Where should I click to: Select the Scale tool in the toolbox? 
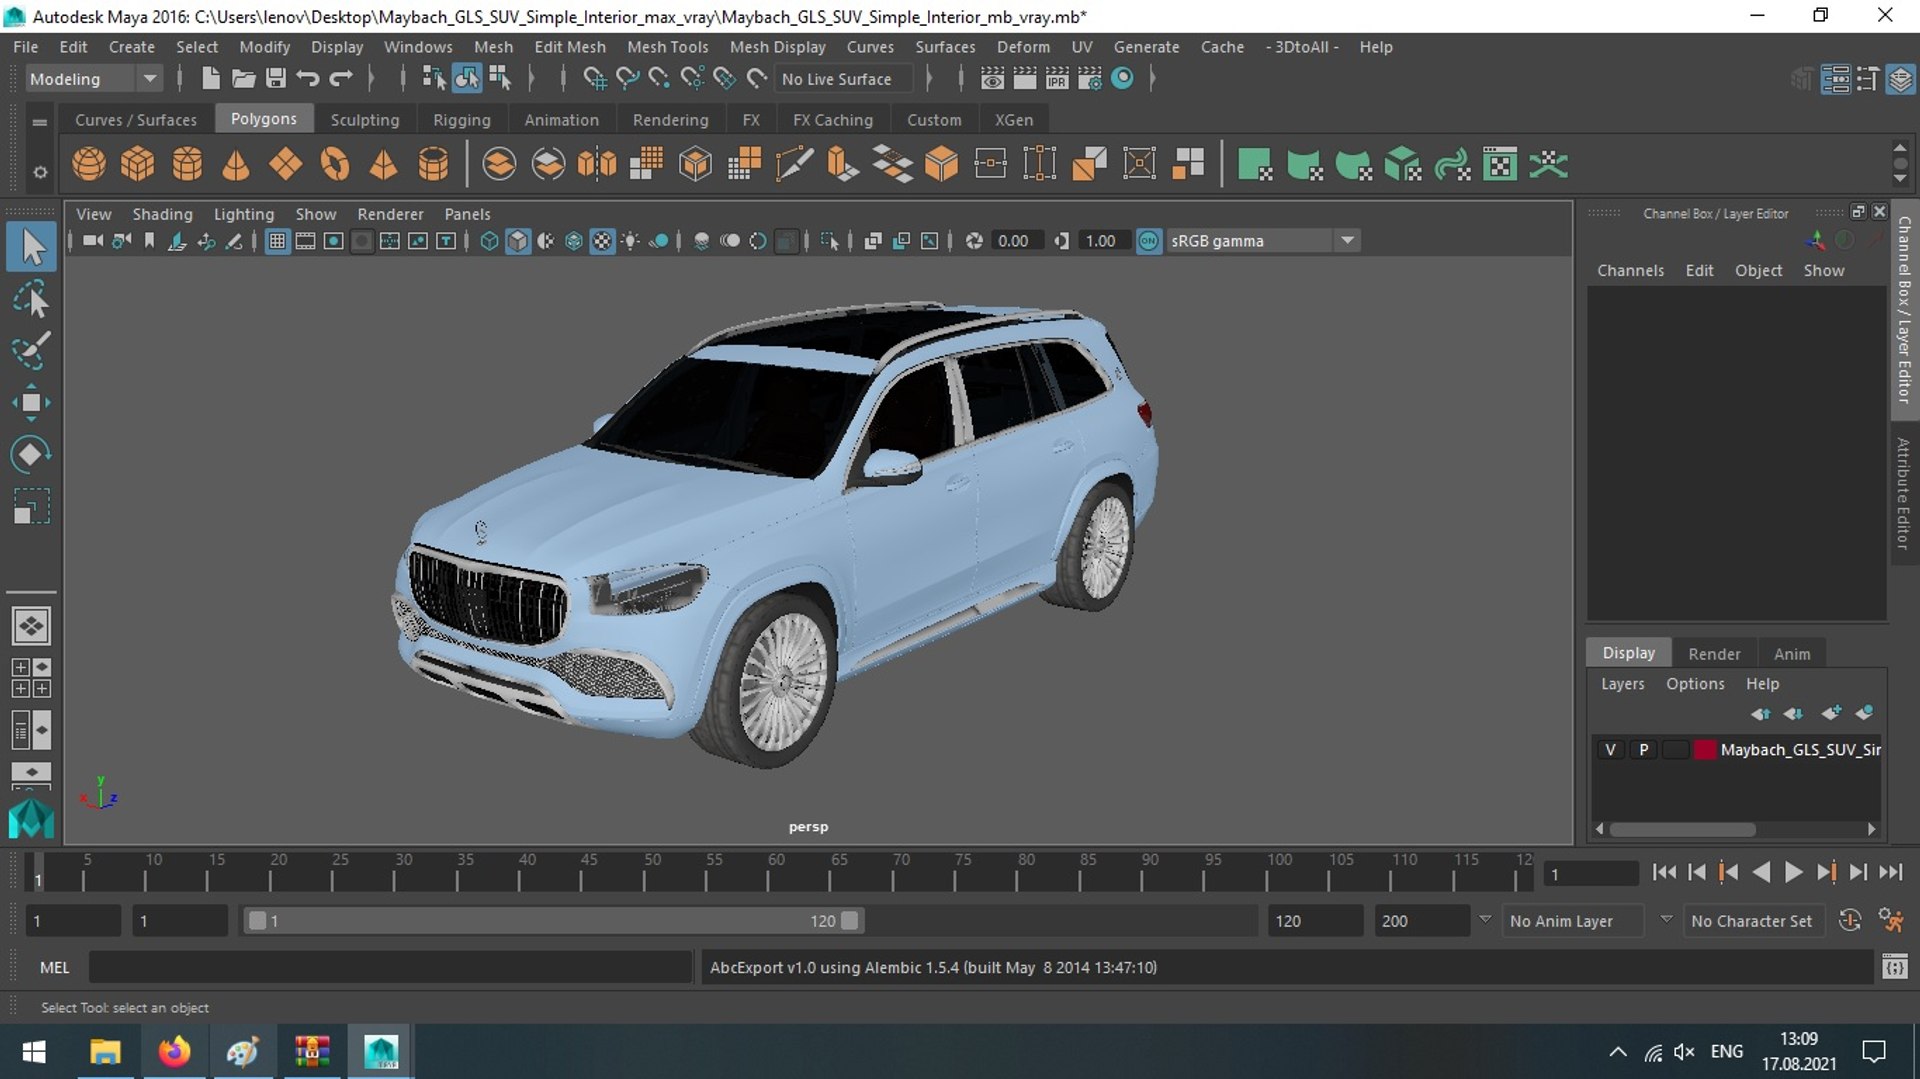coord(31,507)
